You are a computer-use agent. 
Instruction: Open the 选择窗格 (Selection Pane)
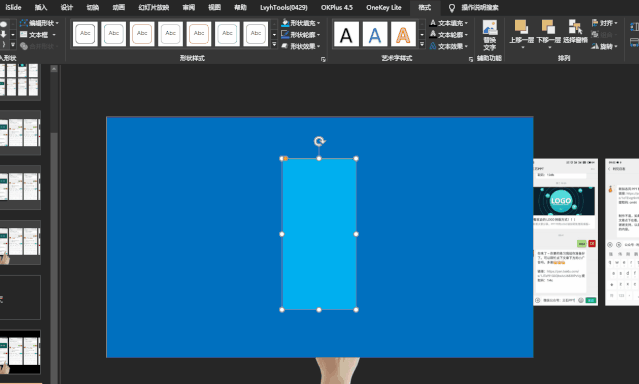[x=575, y=32]
